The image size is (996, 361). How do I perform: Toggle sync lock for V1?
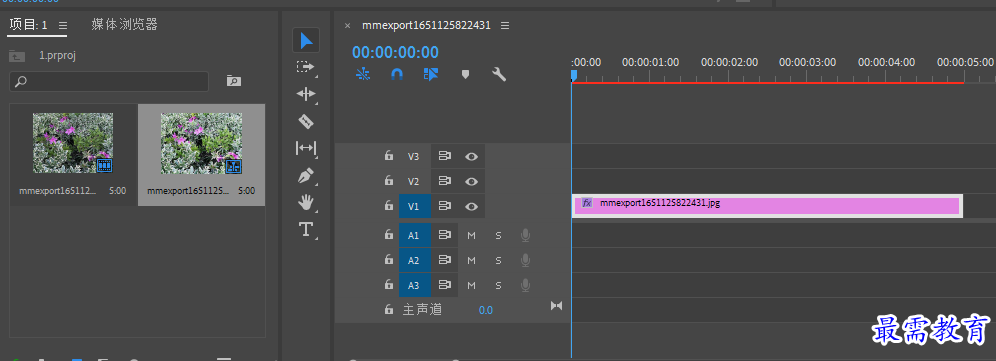pyautogui.click(x=445, y=206)
